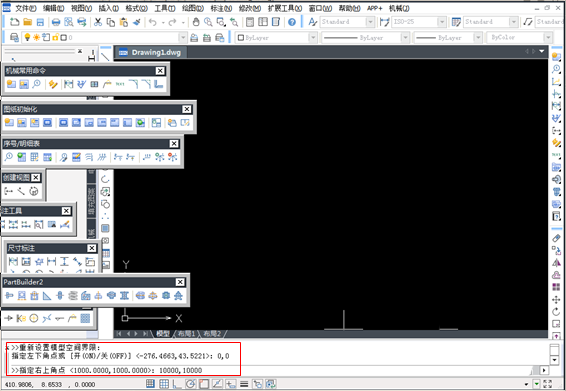Close the 图纸初始化 toolbar panel
566x391 pixels.
187,109
